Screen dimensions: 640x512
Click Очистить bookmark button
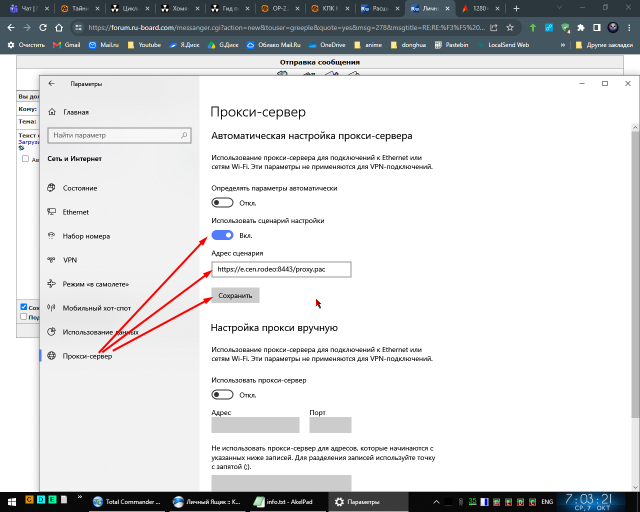(26, 45)
